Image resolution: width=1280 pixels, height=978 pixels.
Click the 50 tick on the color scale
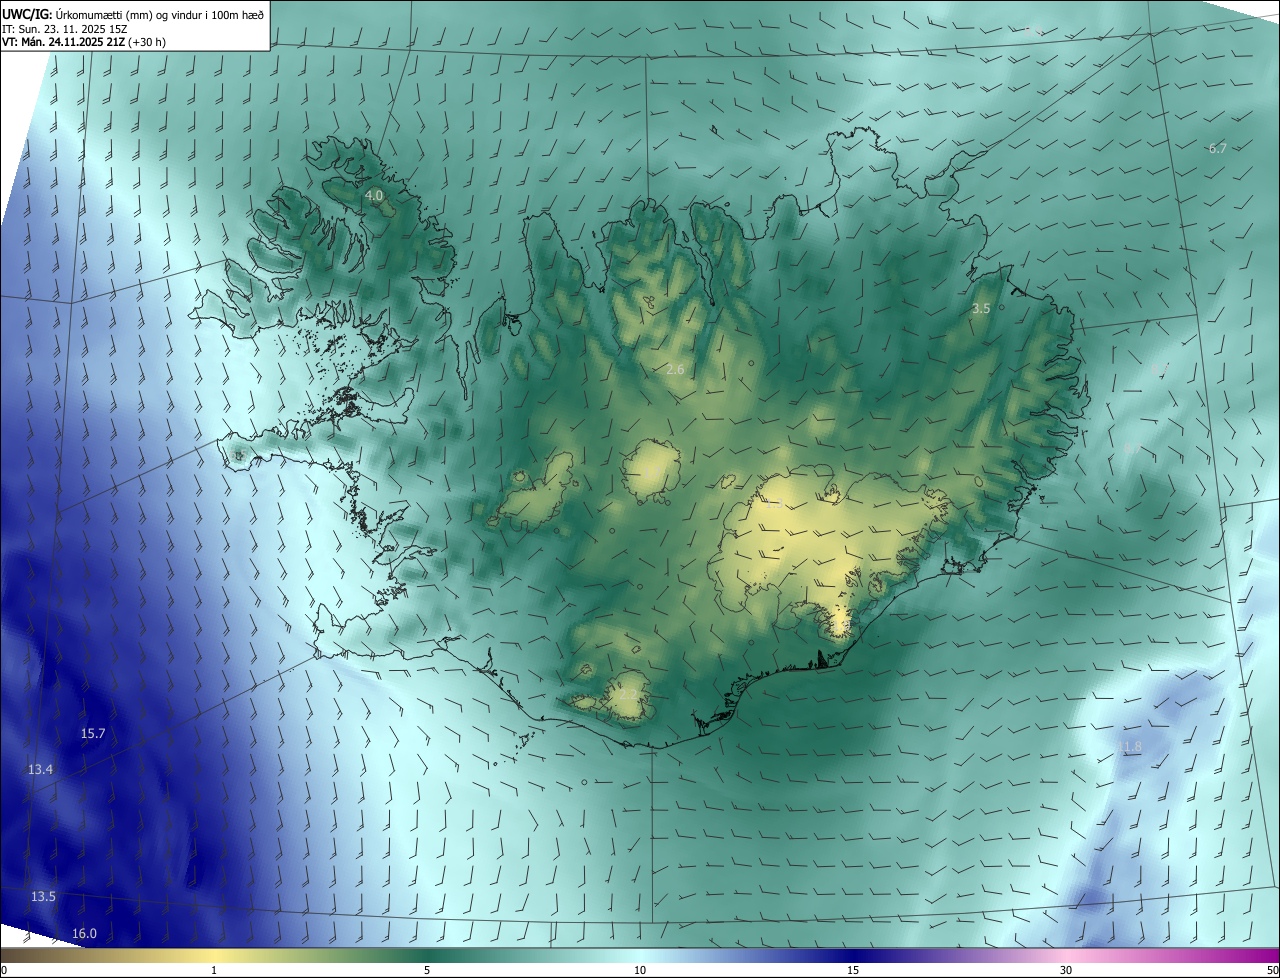tap(1272, 970)
